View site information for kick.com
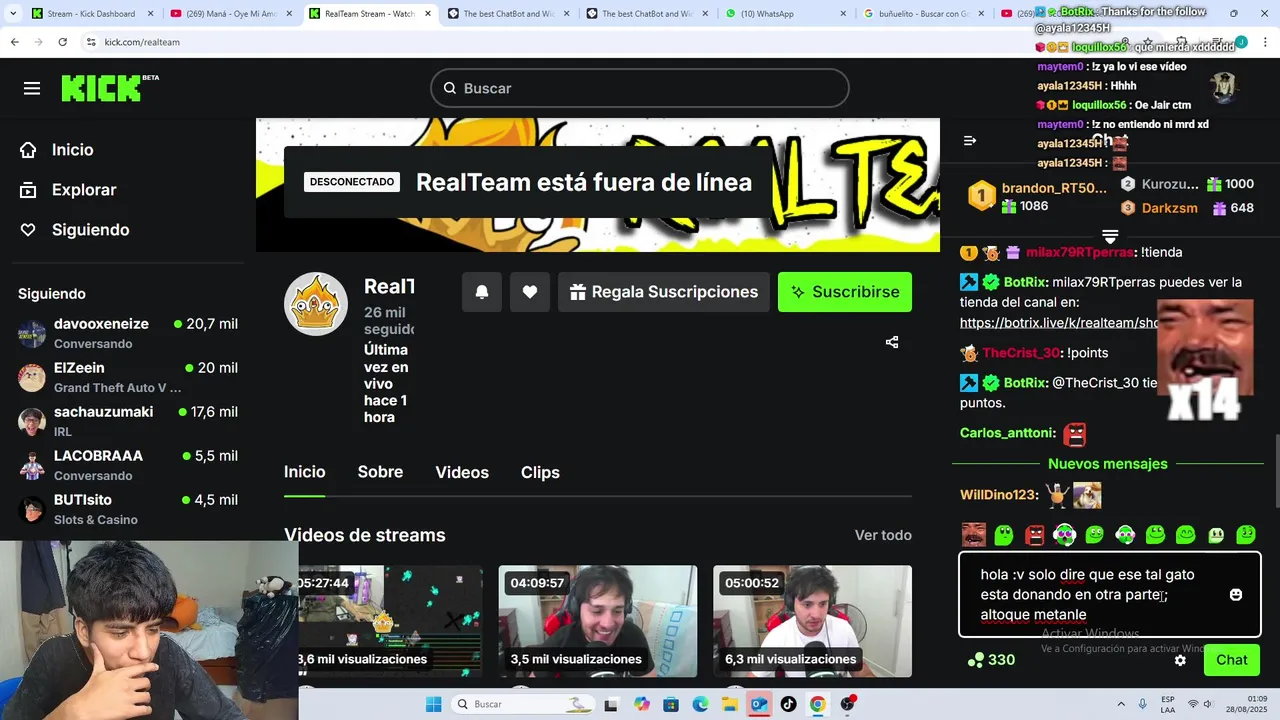1280x720 pixels. [x=91, y=42]
